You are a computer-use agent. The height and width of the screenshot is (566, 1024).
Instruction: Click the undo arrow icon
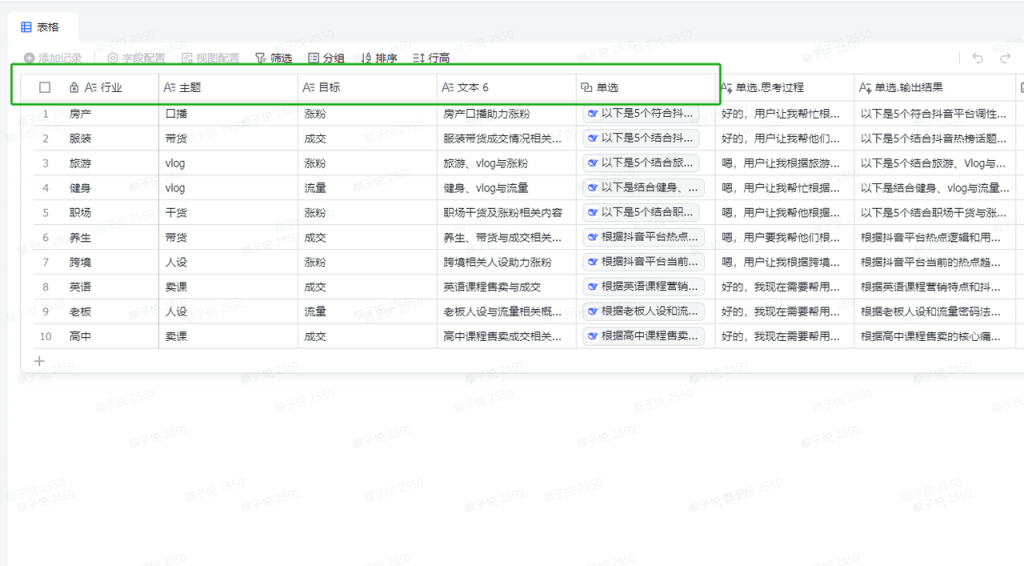point(977,59)
